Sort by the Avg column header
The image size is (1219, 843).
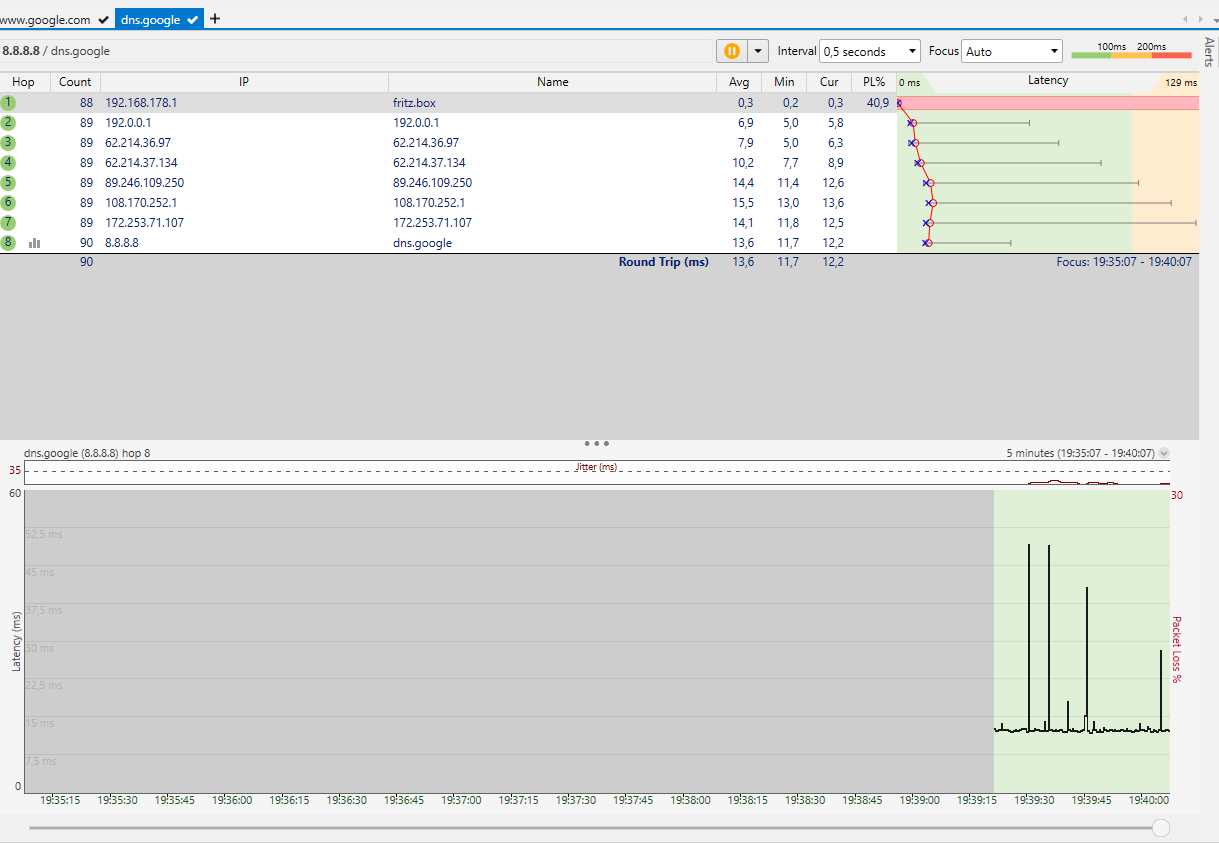tap(739, 82)
